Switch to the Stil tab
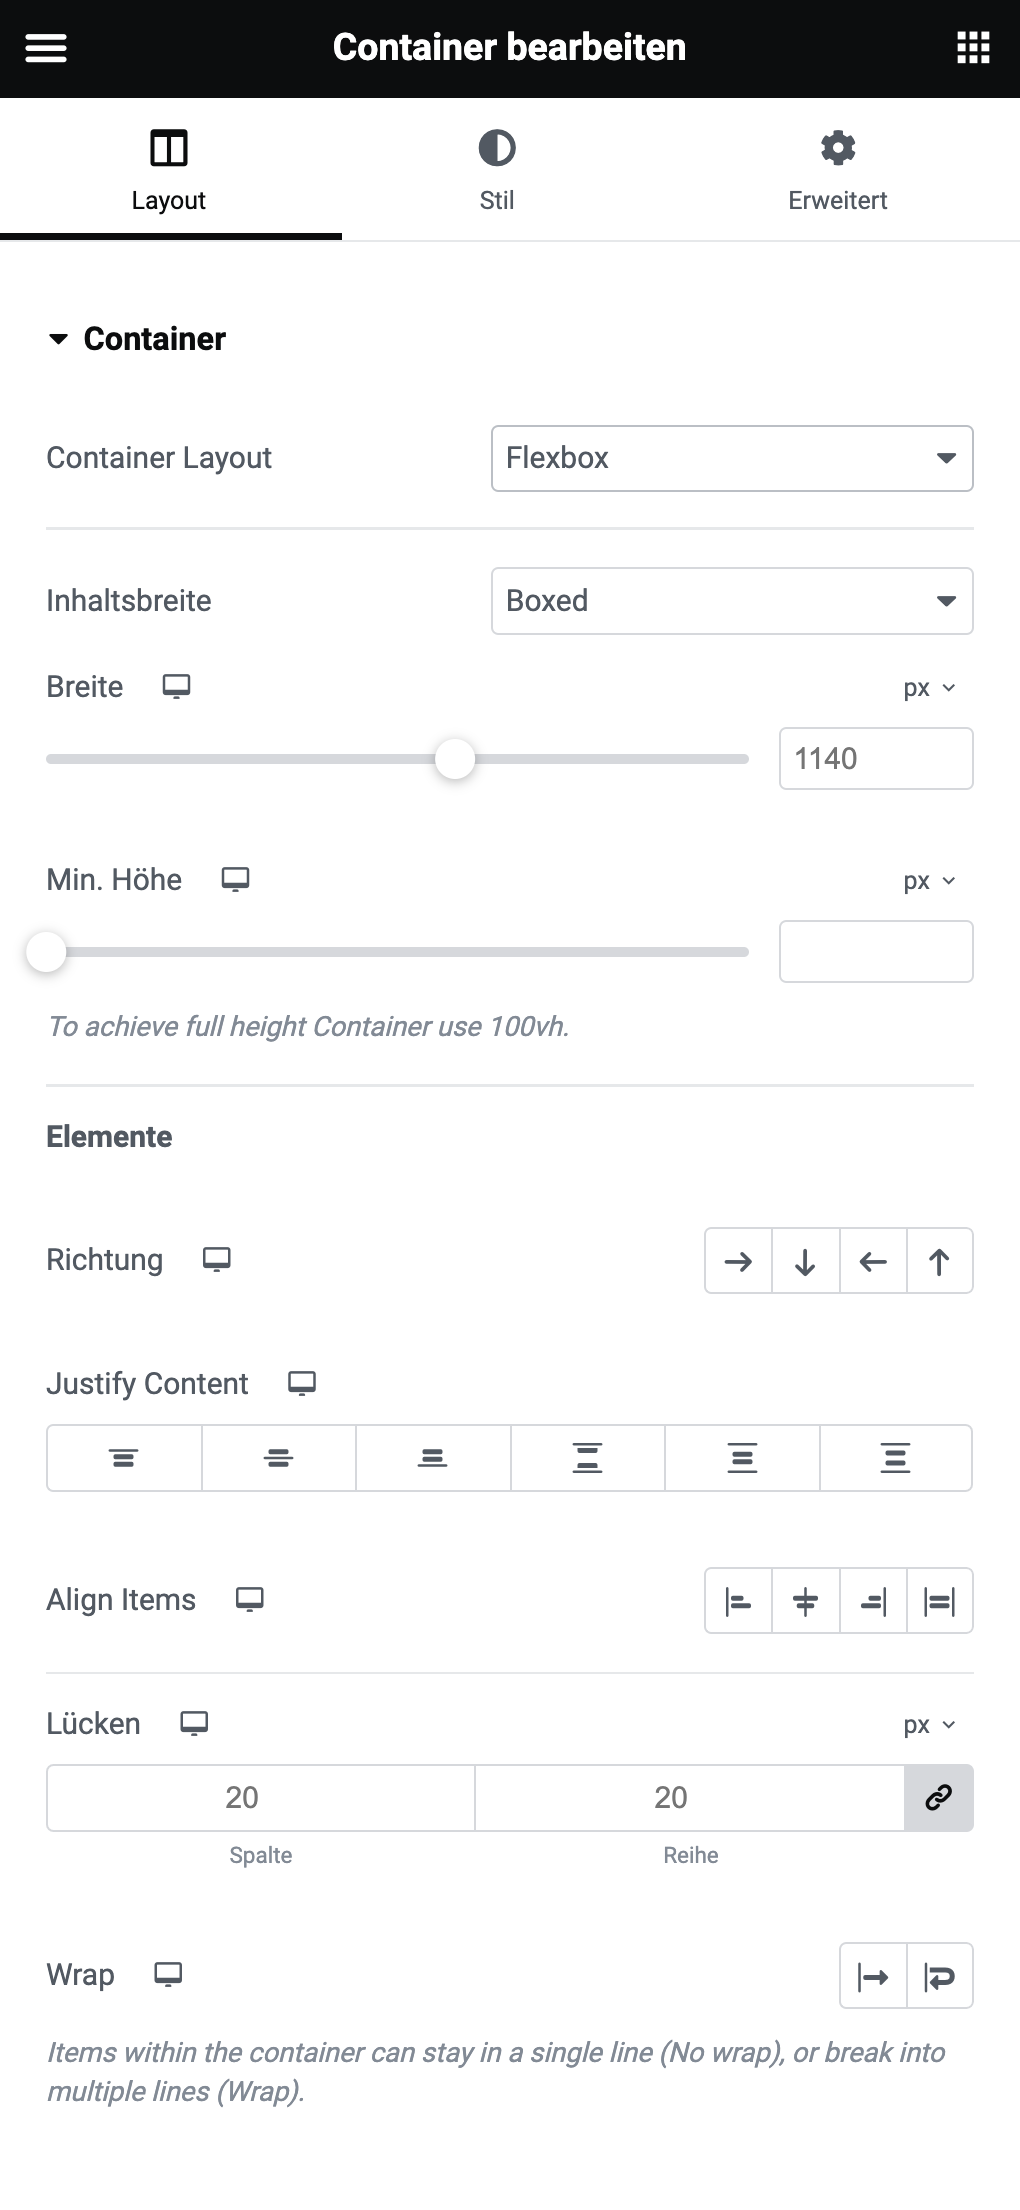1020x2210 pixels. tap(497, 170)
